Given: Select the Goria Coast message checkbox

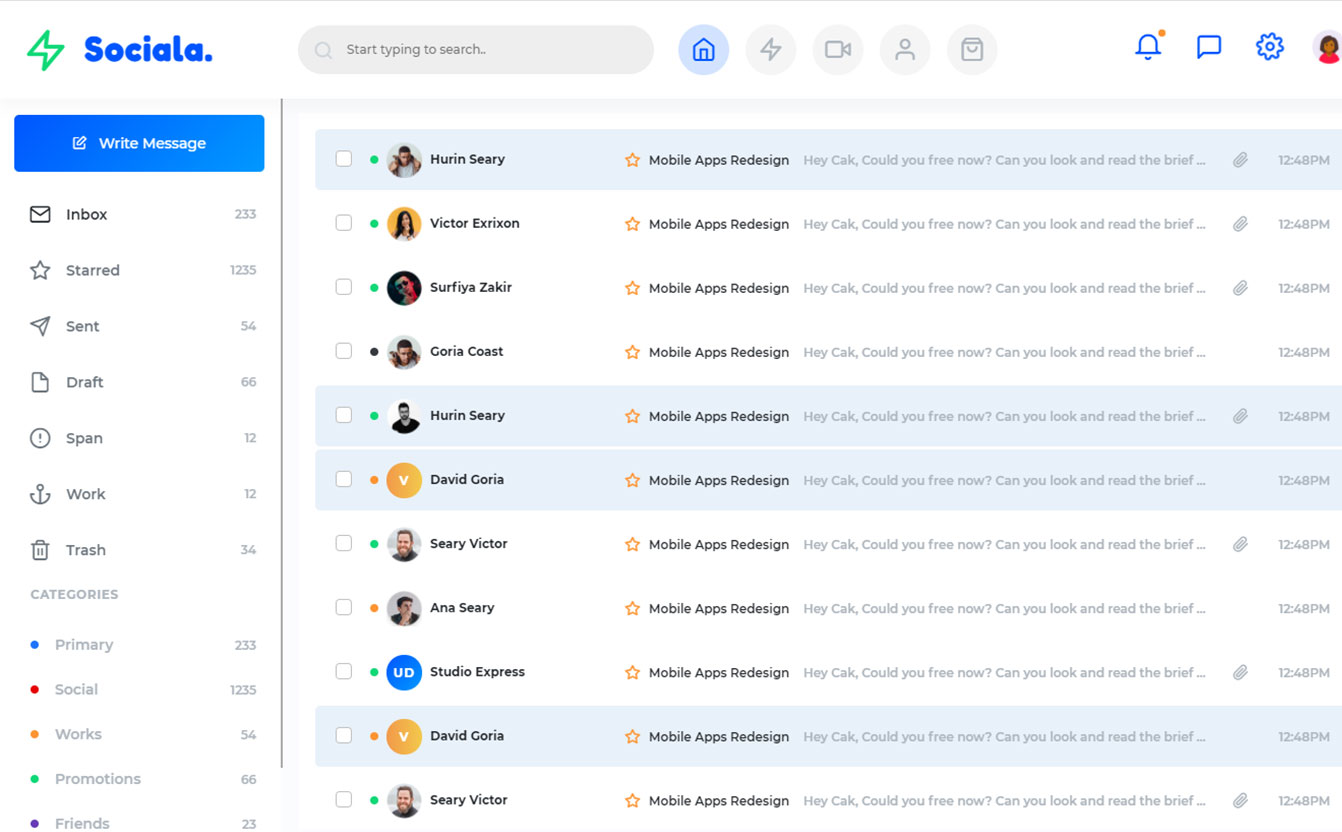Looking at the screenshot, I should tap(344, 351).
